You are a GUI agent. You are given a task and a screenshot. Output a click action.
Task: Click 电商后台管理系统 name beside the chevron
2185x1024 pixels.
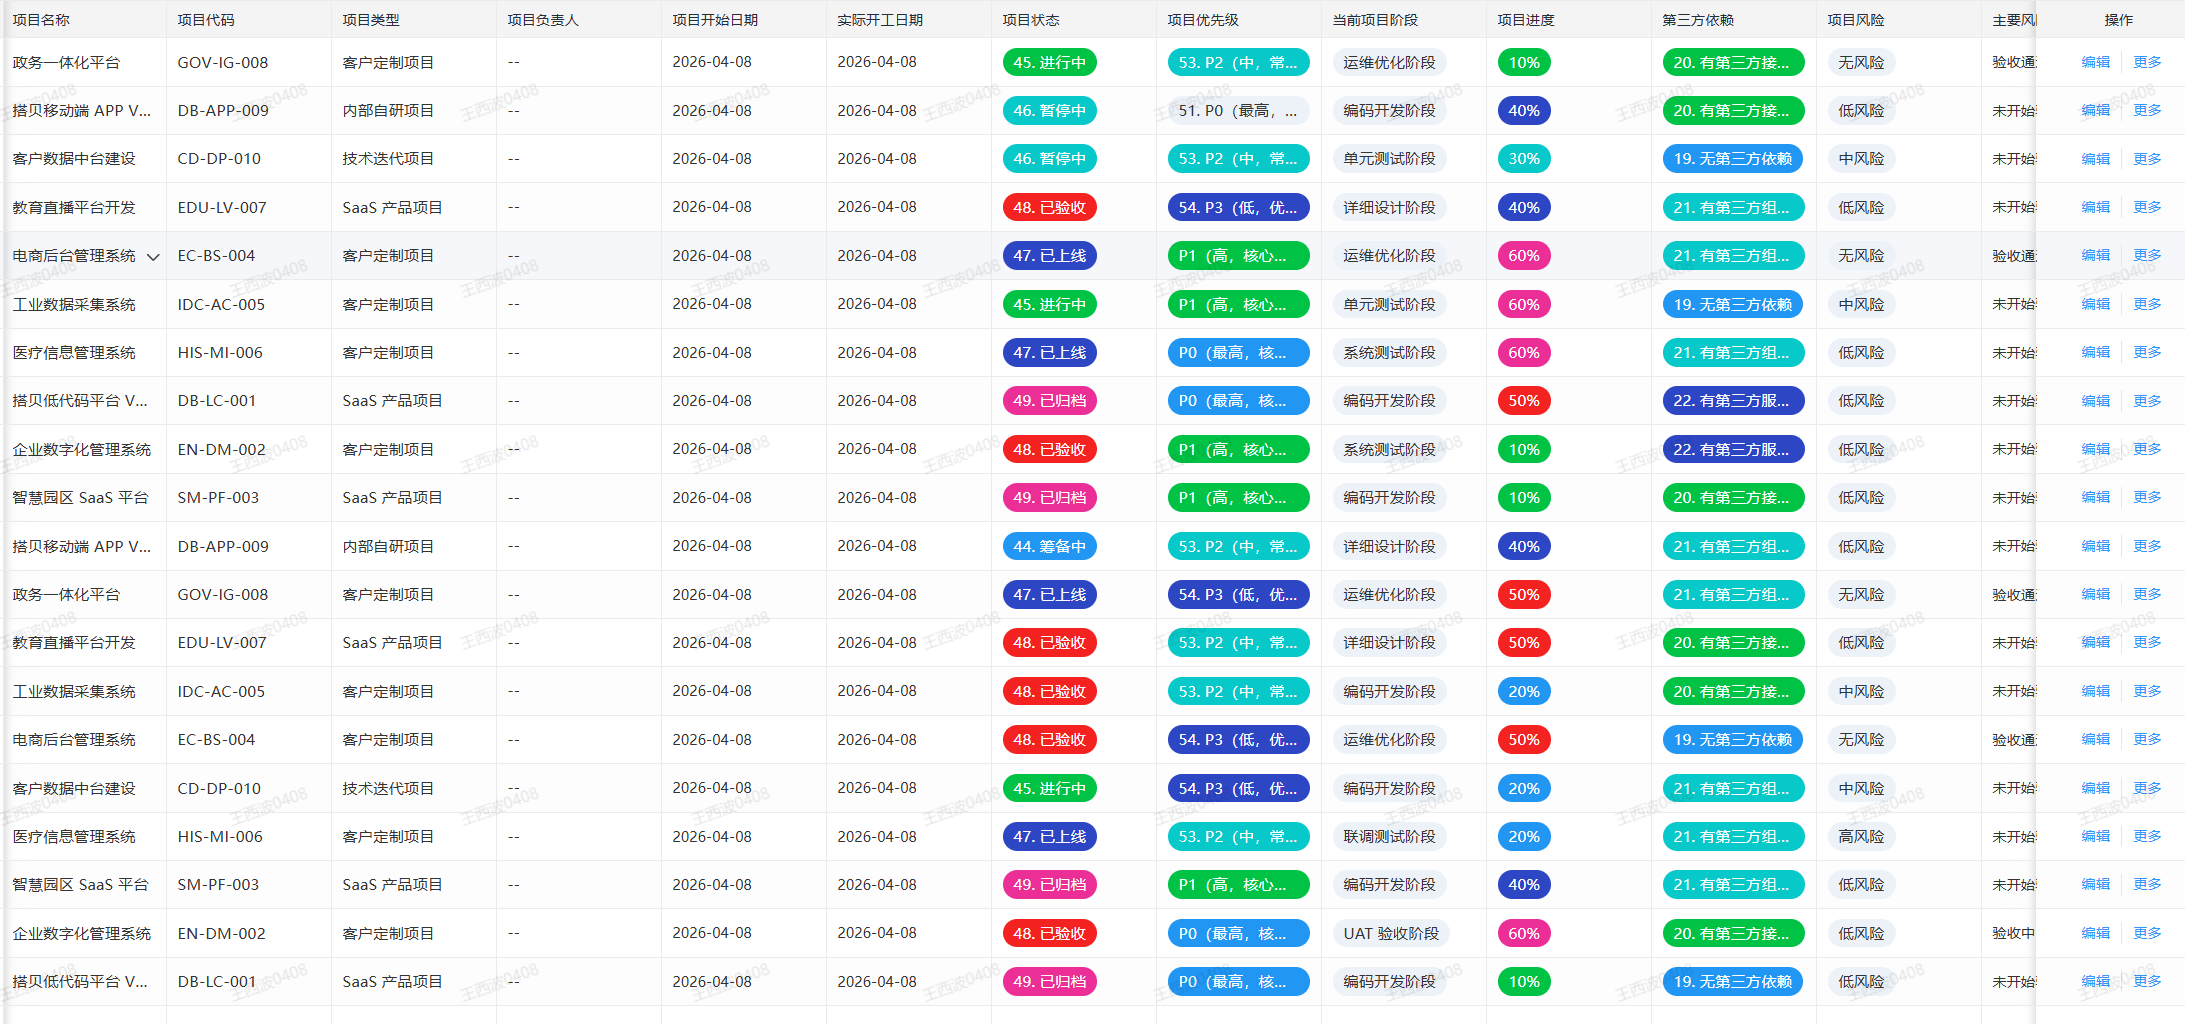[x=74, y=256]
